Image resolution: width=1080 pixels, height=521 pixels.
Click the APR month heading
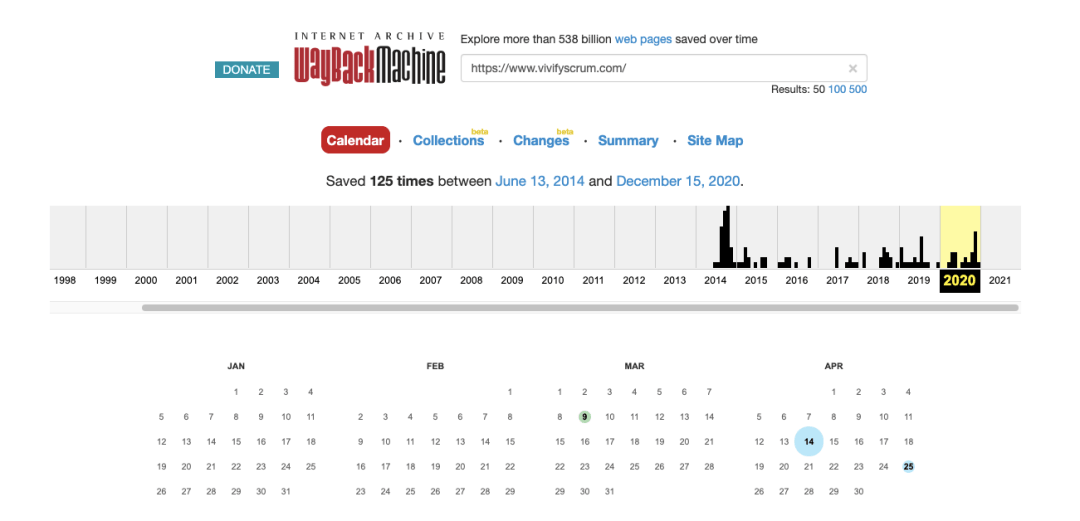pos(833,367)
